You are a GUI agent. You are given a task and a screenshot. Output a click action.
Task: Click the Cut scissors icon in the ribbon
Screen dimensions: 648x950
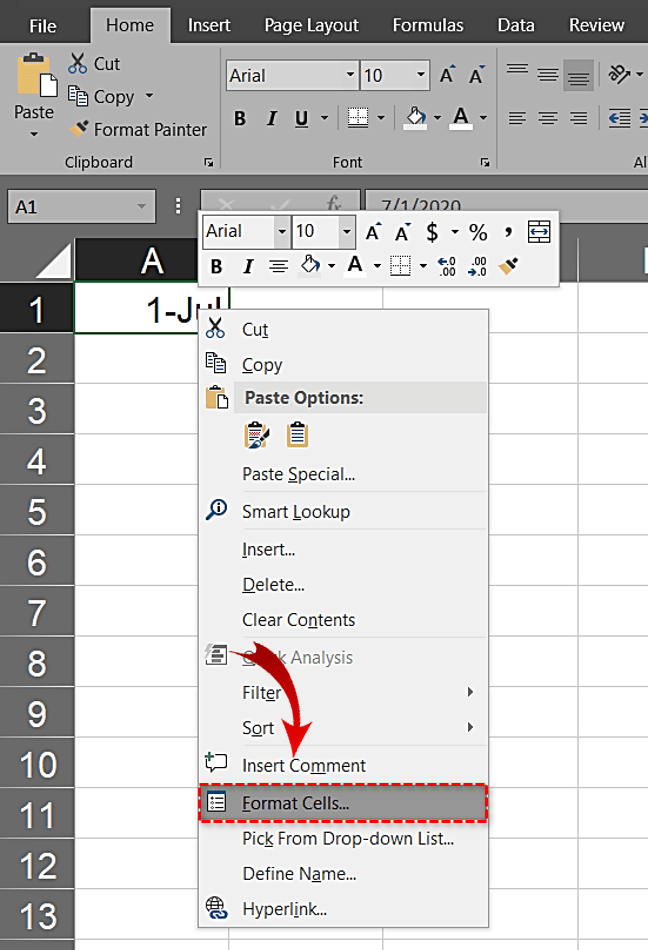click(x=78, y=64)
